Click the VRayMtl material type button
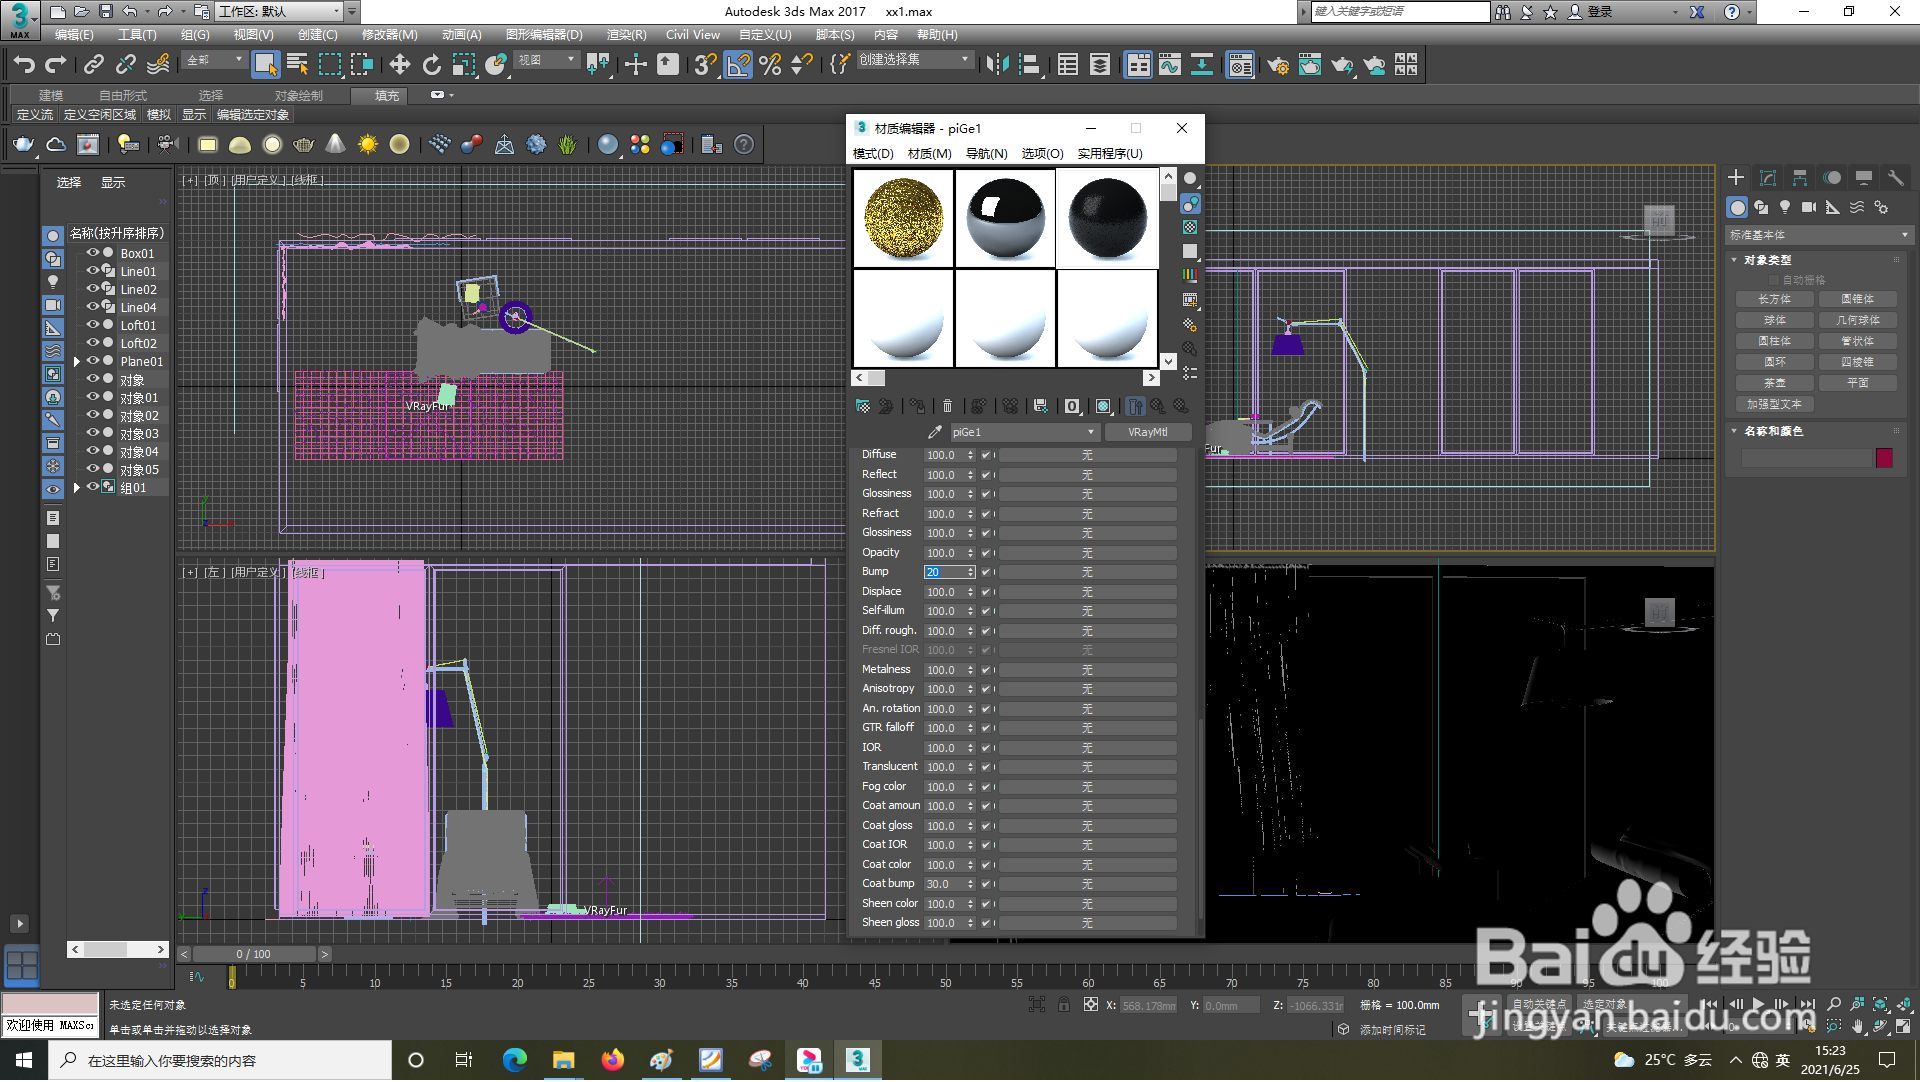Screen dimensions: 1920x1082 click(x=1147, y=432)
